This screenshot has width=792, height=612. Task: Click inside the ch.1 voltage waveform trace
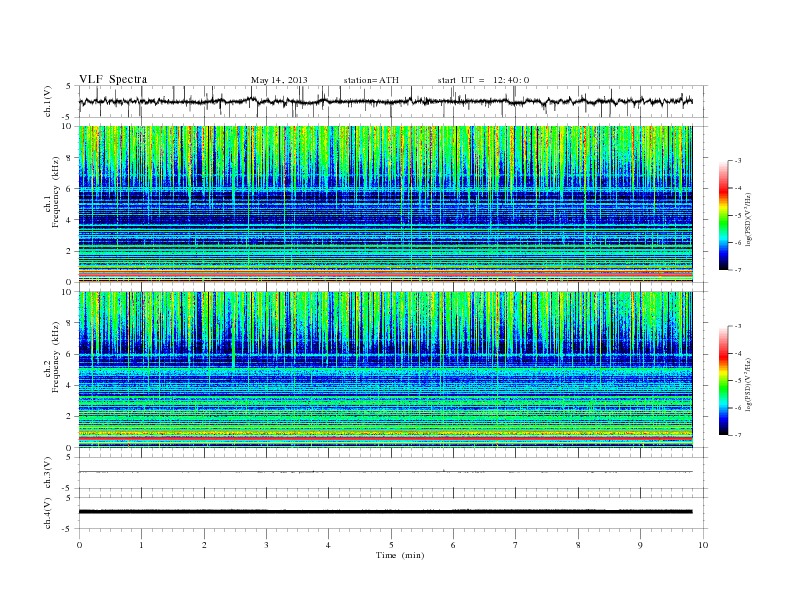pos(385,101)
